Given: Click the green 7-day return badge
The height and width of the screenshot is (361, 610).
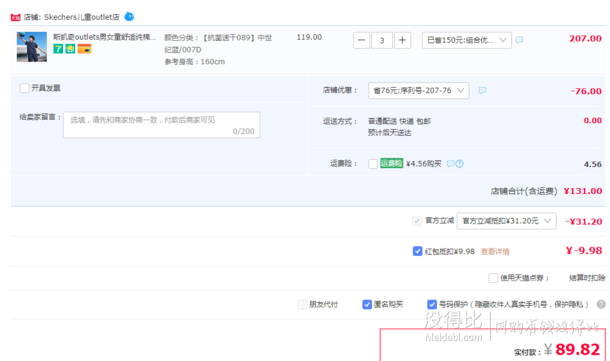Looking at the screenshot, I should (x=58, y=49).
